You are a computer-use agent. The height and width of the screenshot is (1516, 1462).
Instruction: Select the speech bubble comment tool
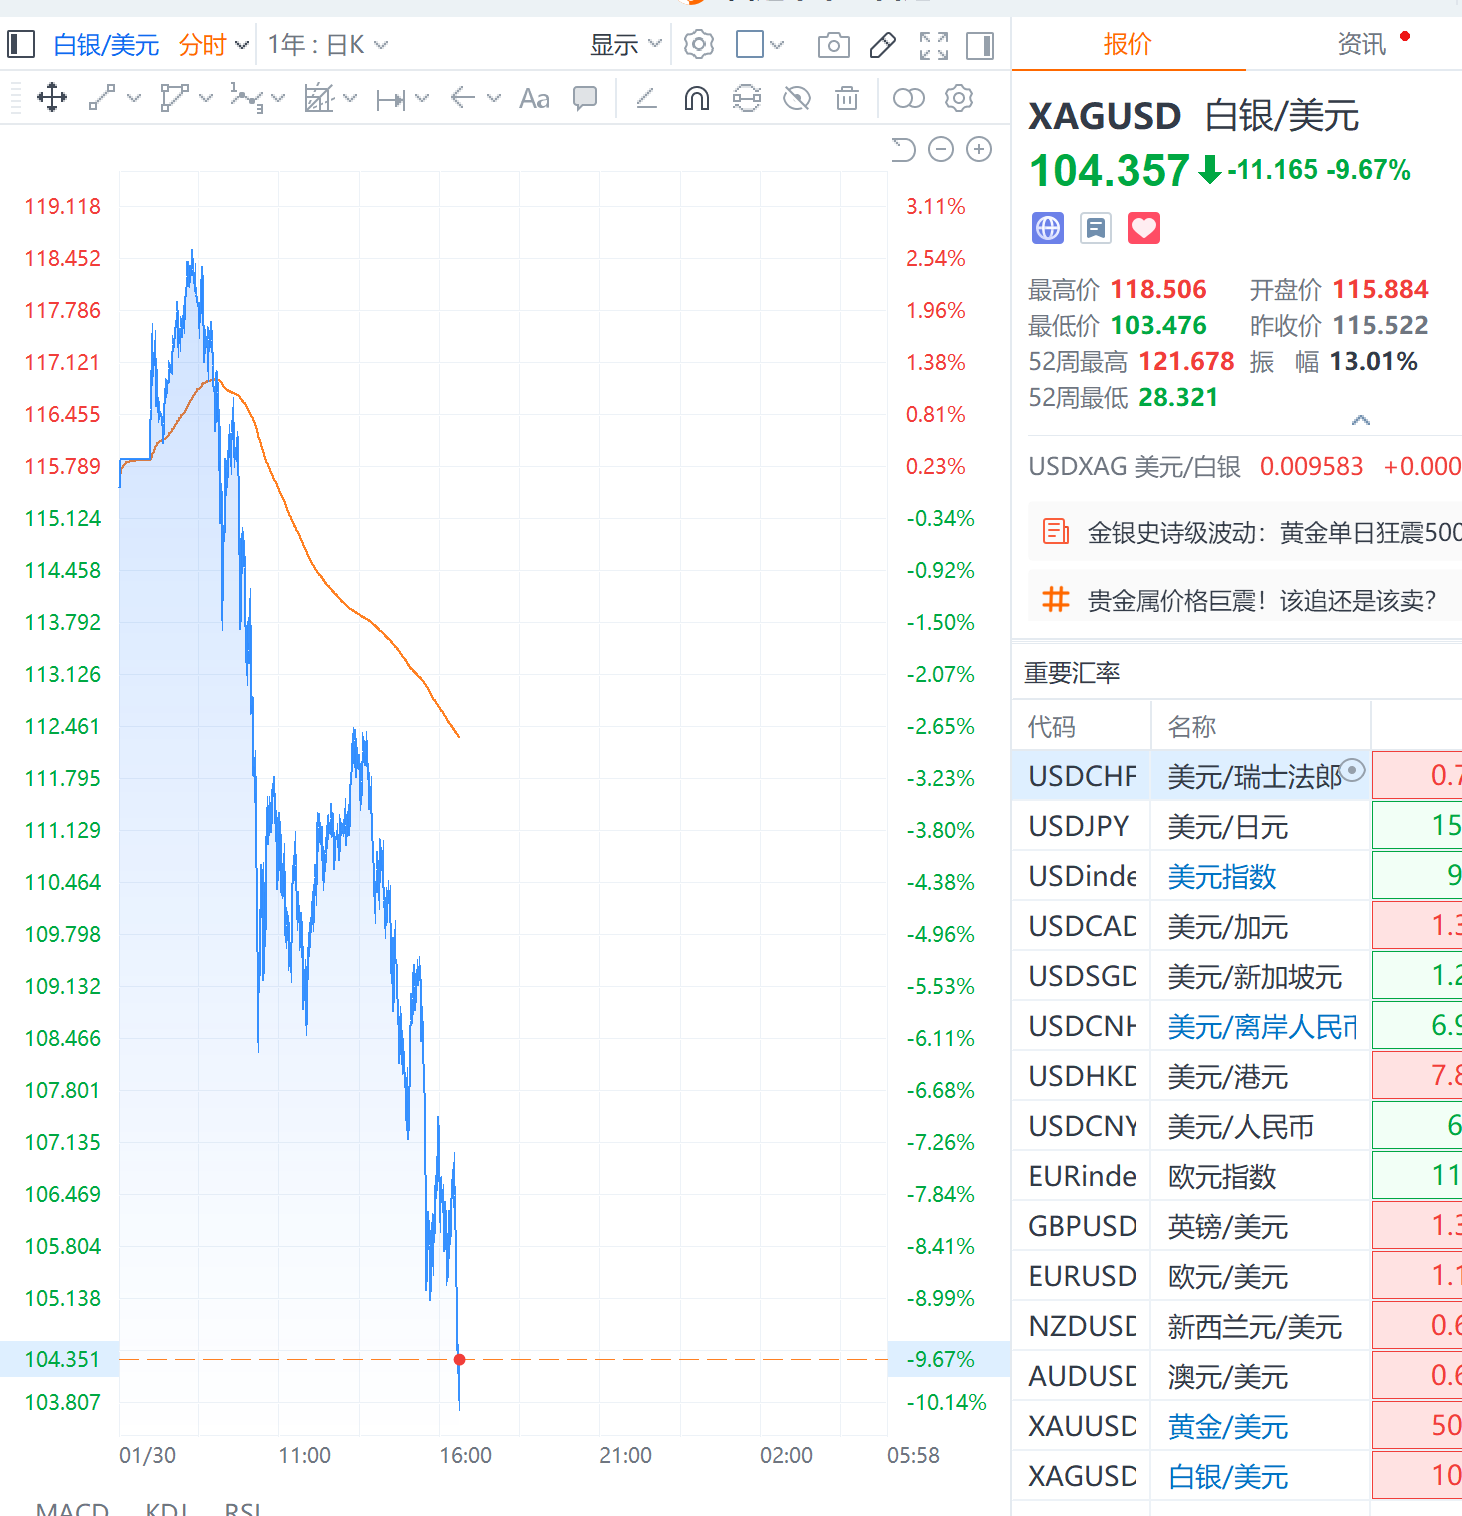[585, 98]
